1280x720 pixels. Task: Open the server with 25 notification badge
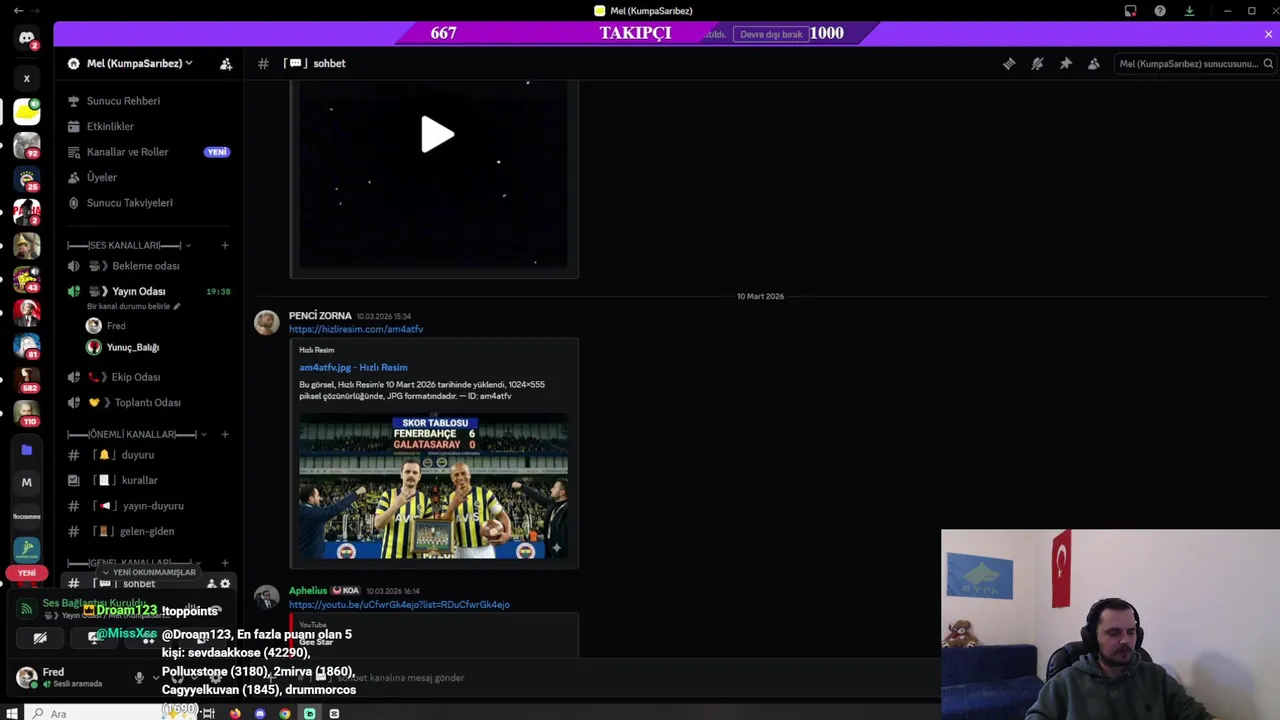pos(27,179)
